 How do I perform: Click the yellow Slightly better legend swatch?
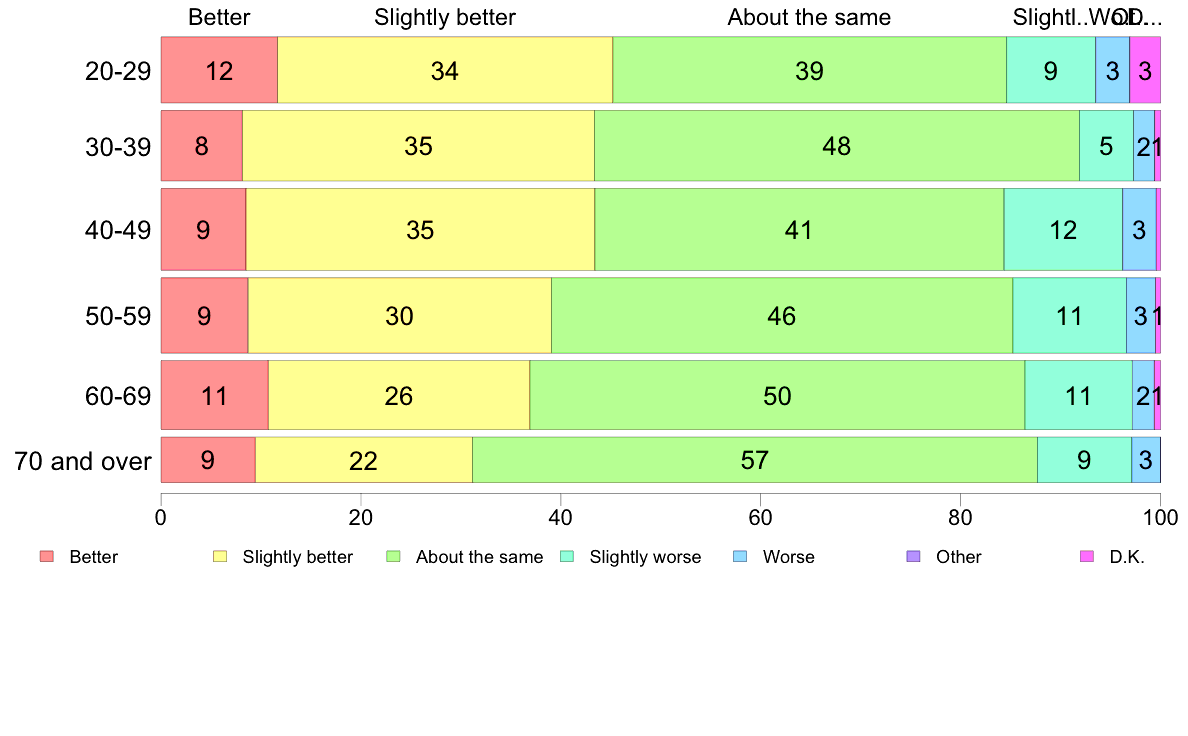[x=220, y=556]
